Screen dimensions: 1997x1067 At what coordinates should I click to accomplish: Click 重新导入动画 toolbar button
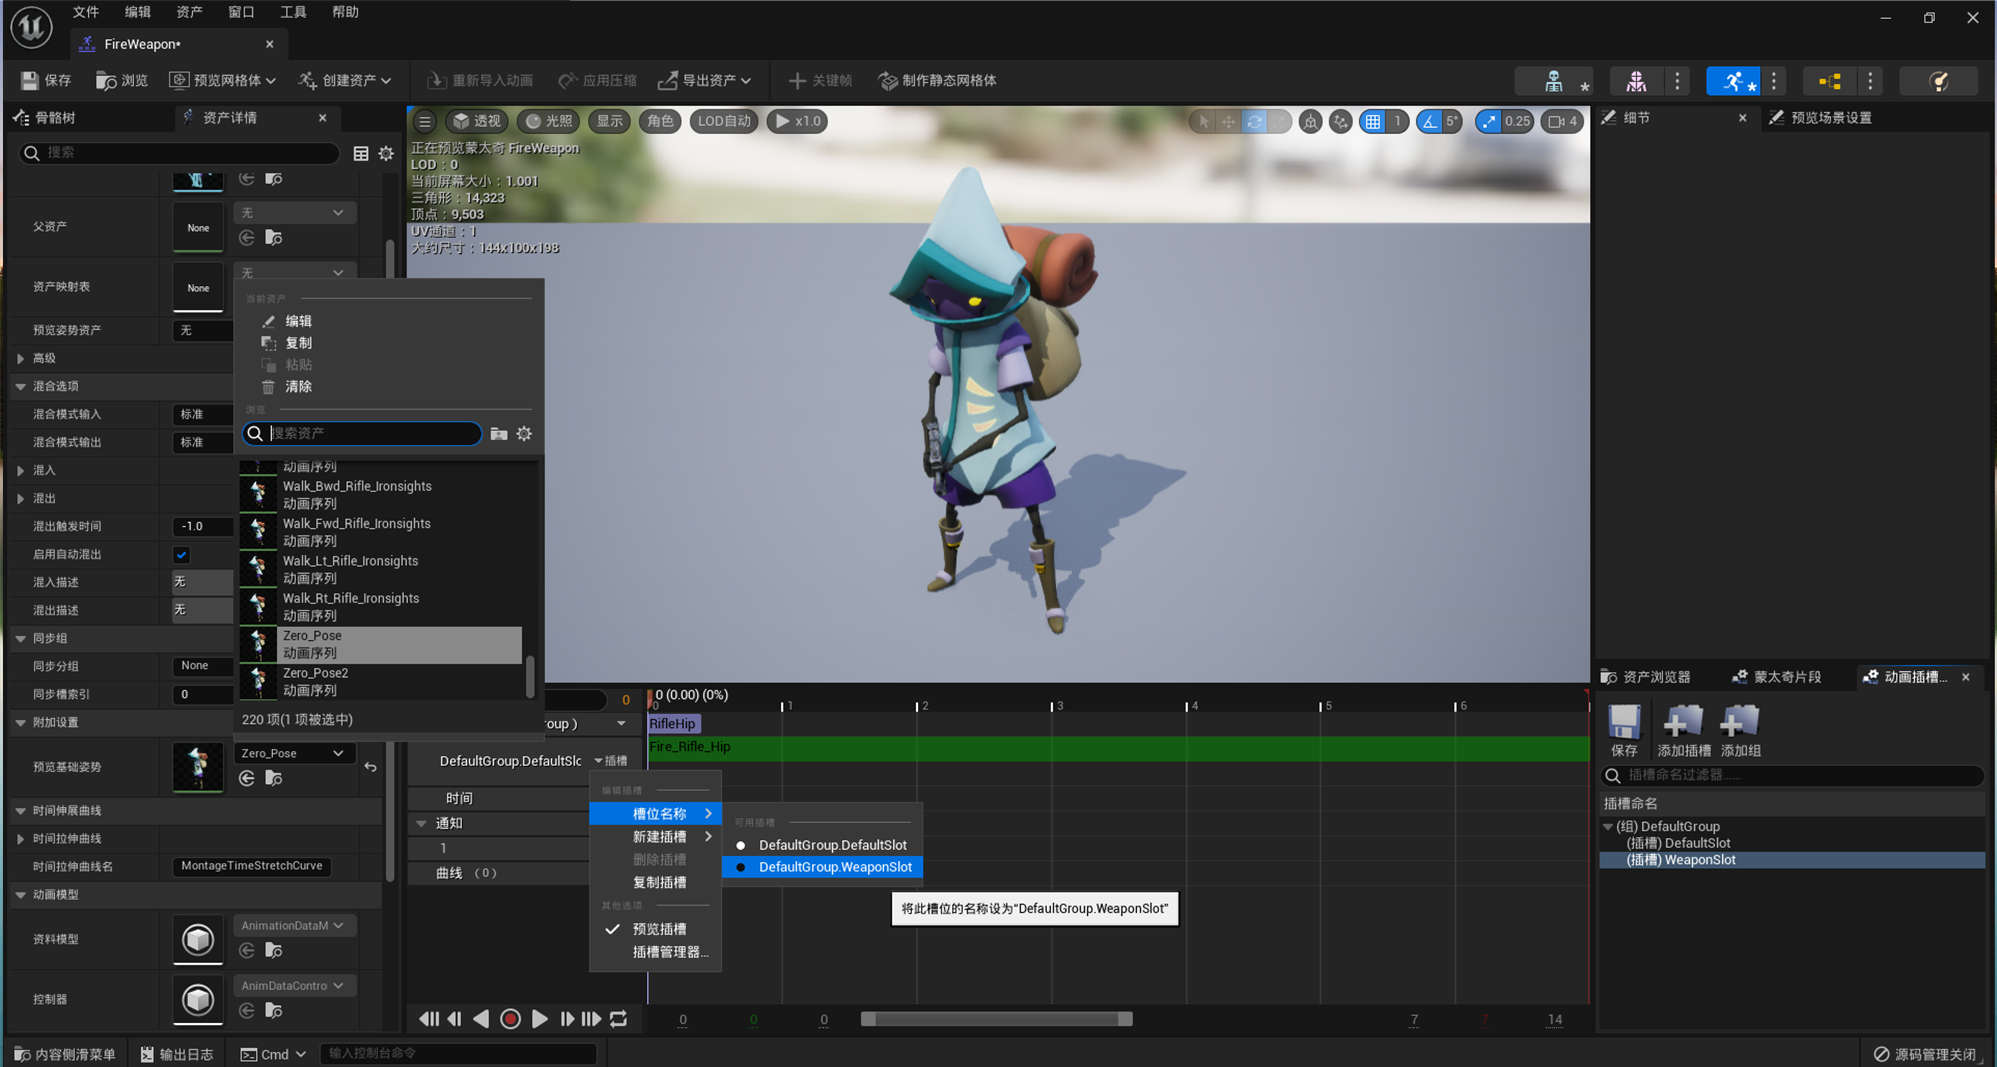(x=480, y=80)
